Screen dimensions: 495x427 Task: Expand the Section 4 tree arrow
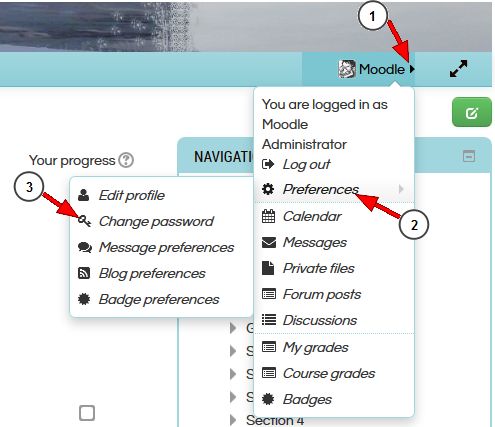click(233, 420)
